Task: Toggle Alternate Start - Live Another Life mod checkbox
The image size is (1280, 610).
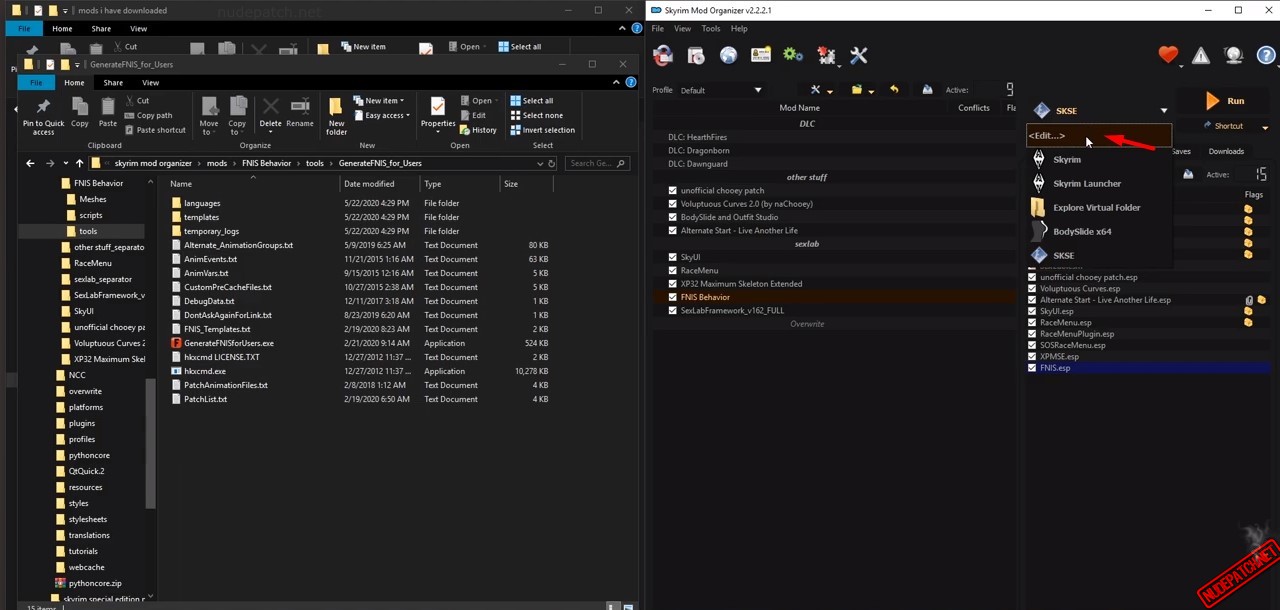Action: click(672, 231)
